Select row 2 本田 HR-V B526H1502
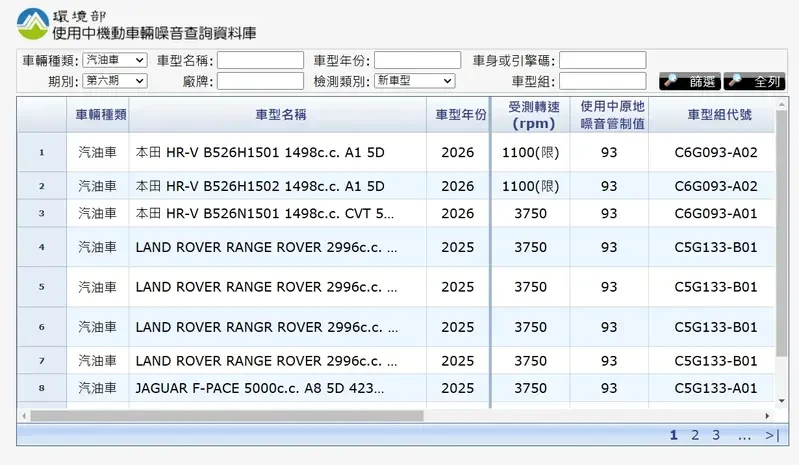The height and width of the screenshot is (465, 799). (x=396, y=186)
